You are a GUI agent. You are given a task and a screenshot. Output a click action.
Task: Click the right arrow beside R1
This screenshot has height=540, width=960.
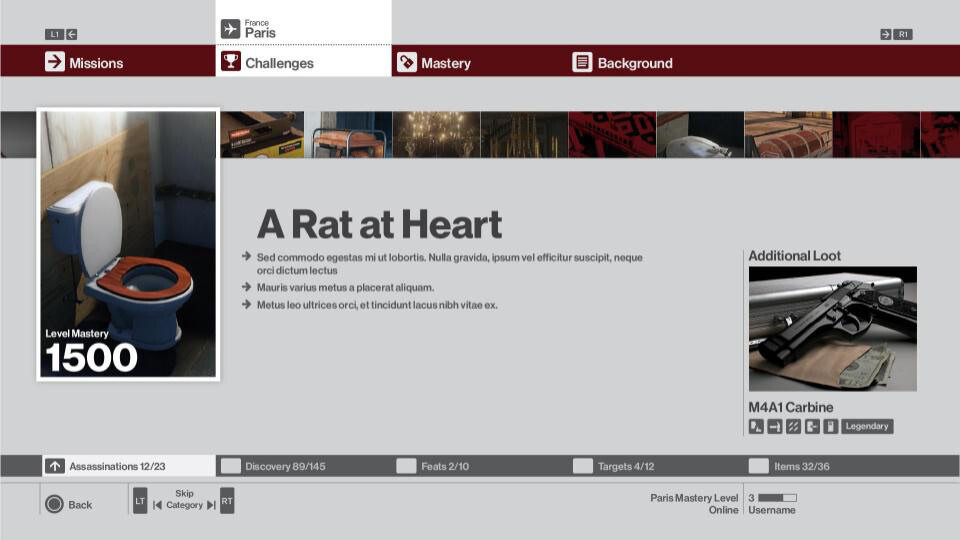(x=885, y=34)
